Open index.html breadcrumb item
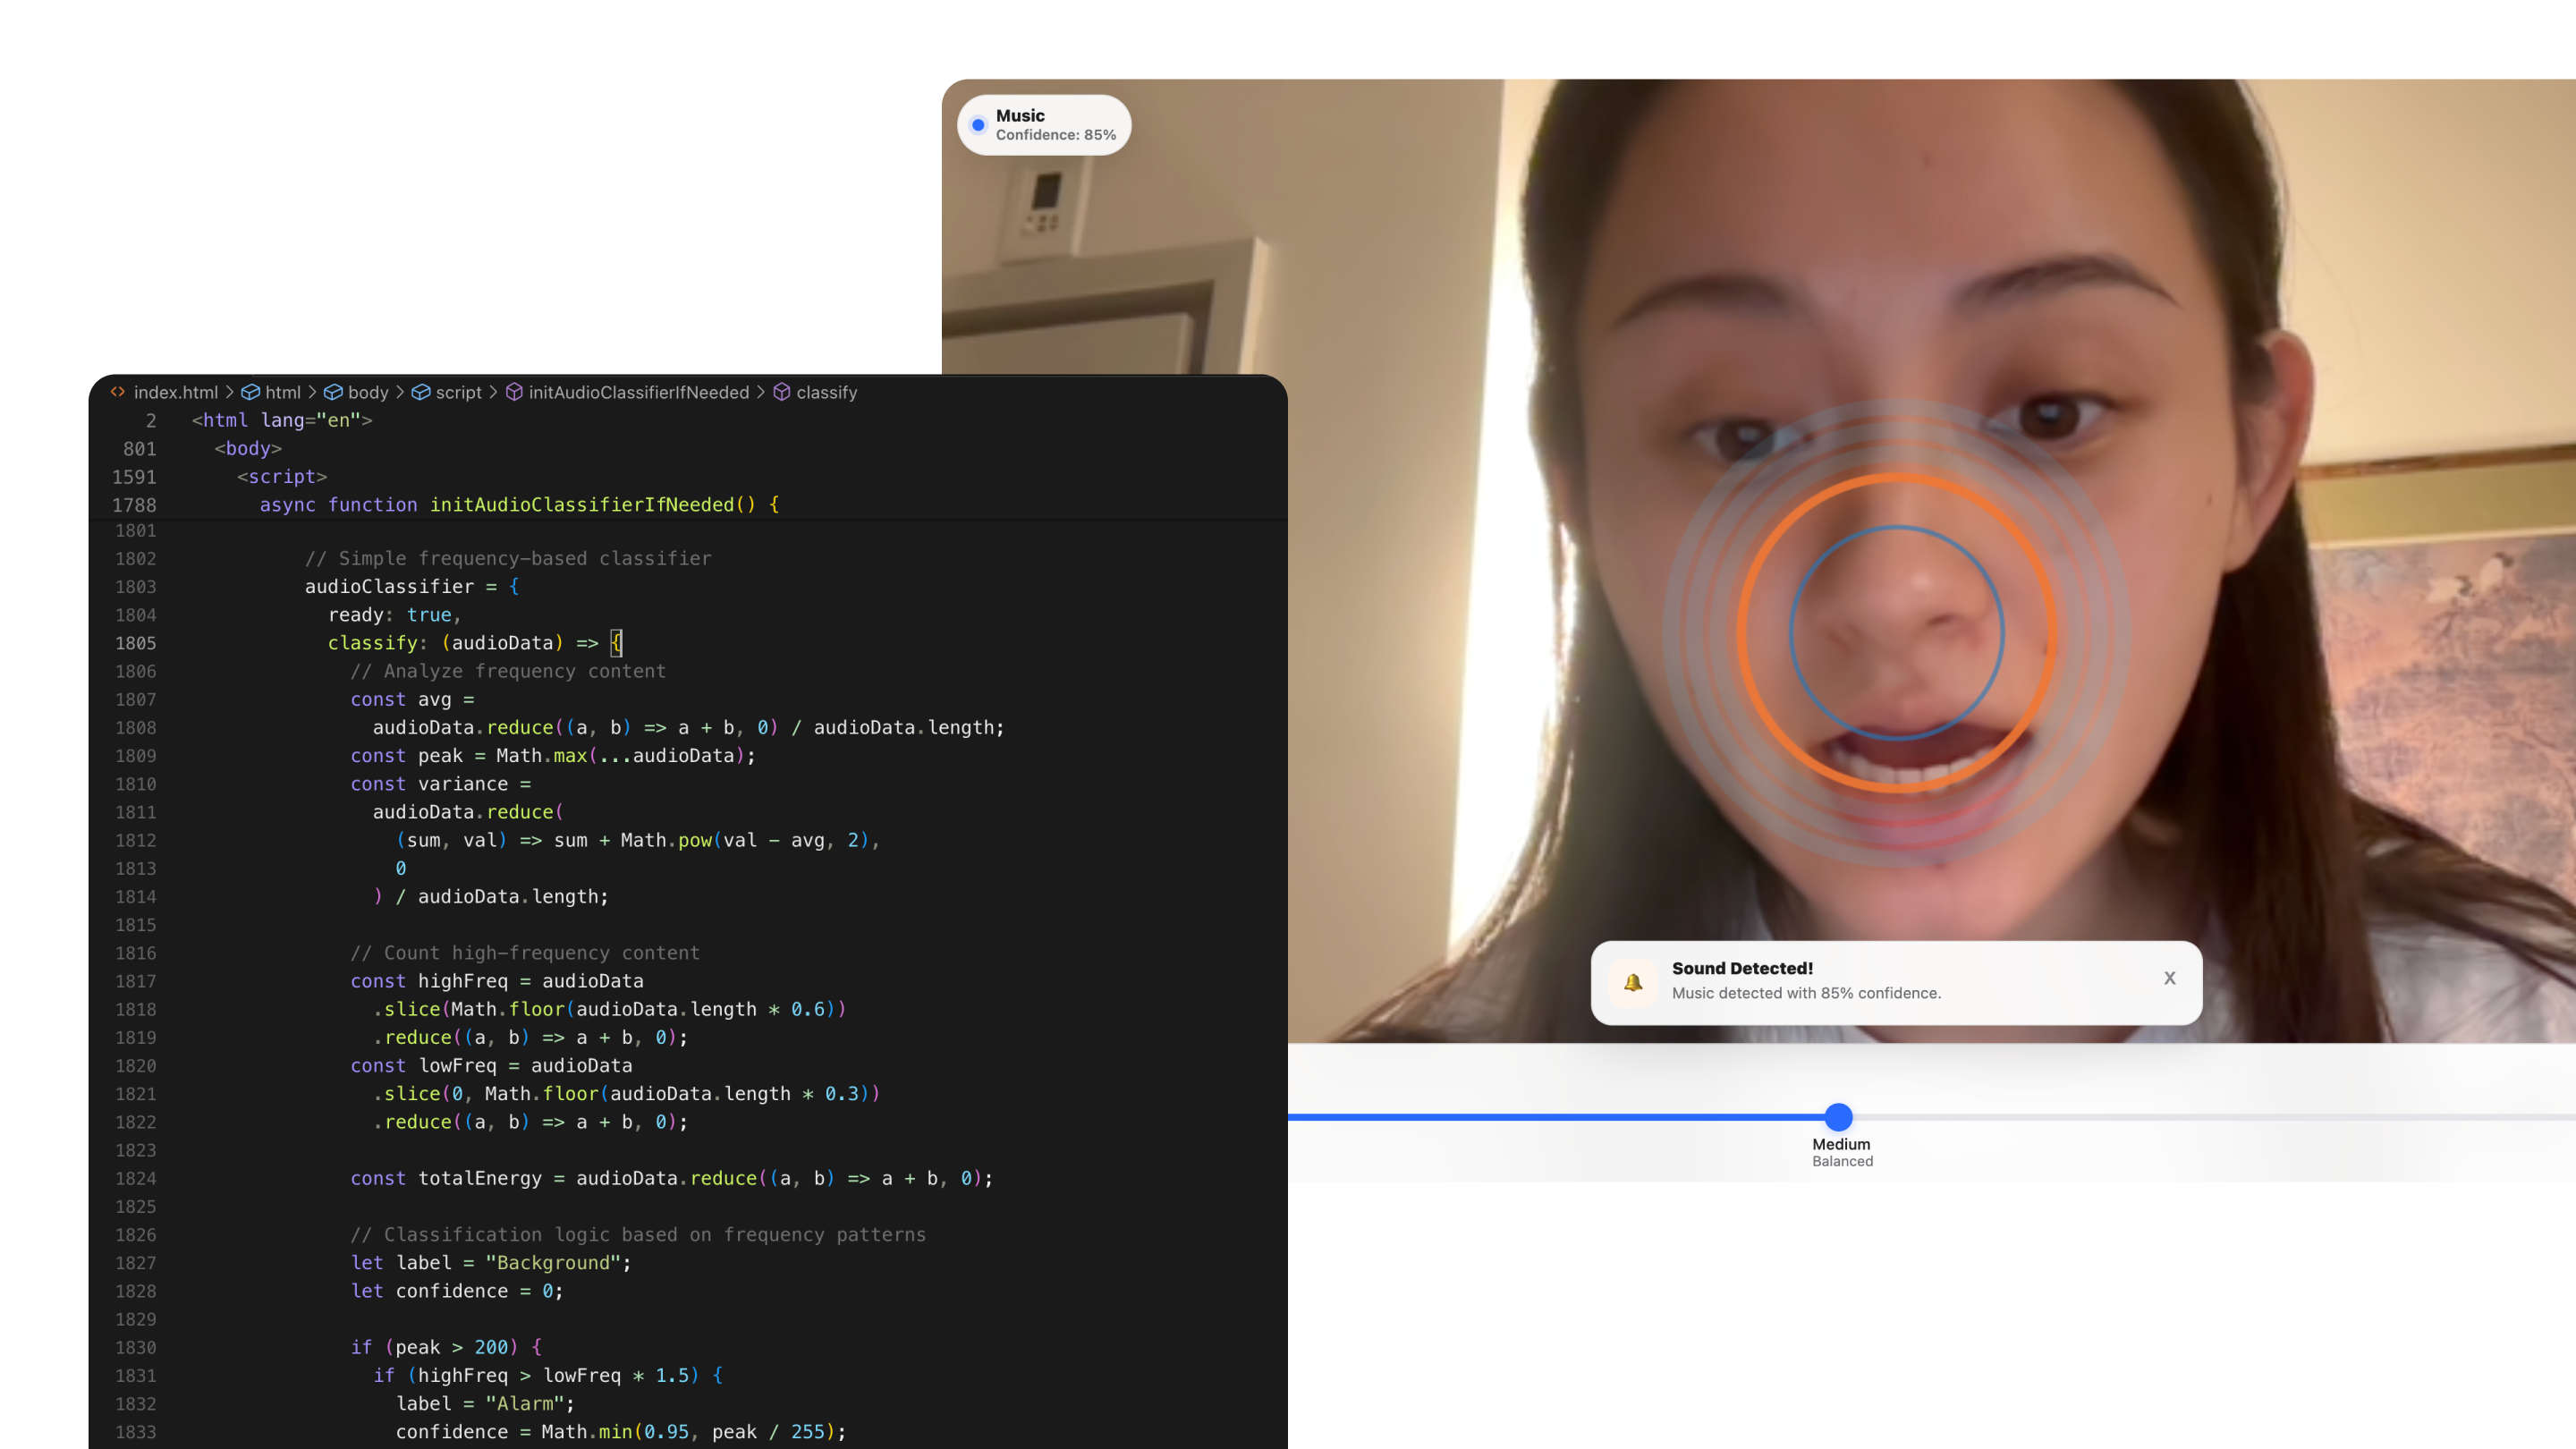This screenshot has height=1449, width=2576. [x=175, y=392]
